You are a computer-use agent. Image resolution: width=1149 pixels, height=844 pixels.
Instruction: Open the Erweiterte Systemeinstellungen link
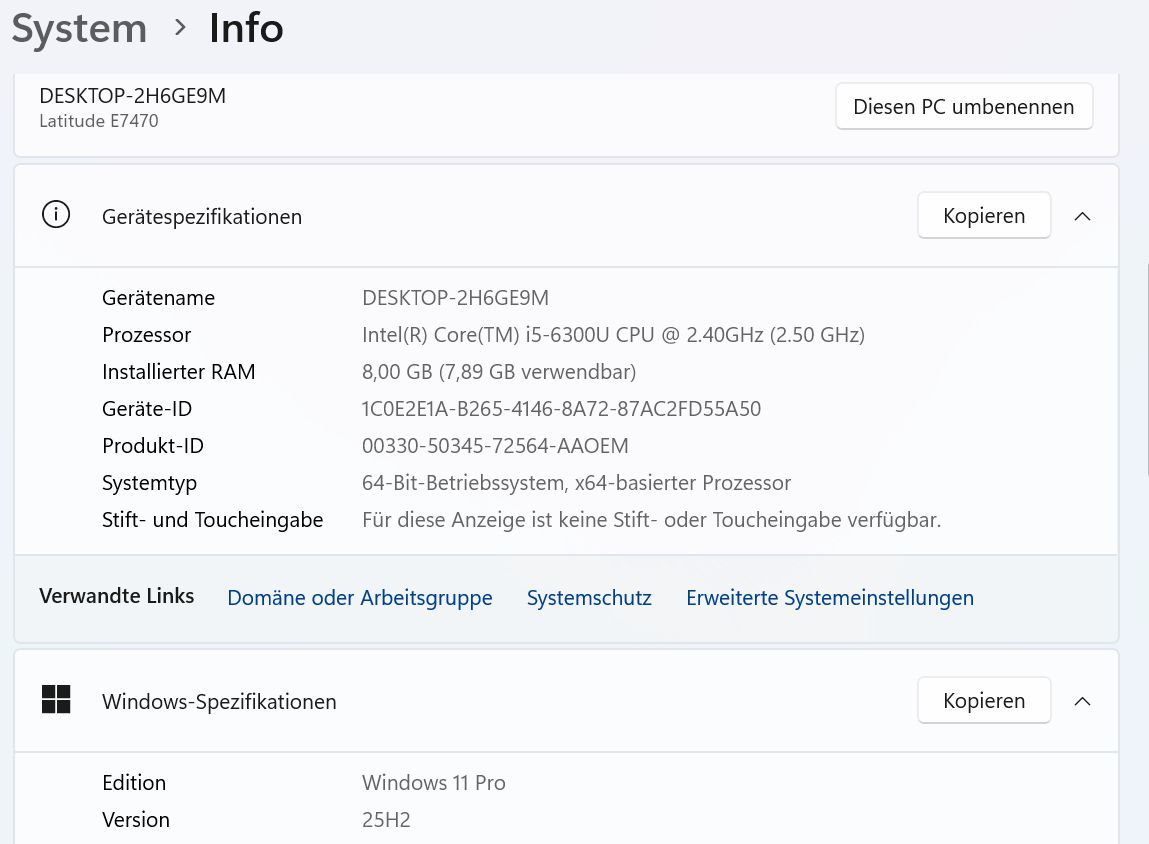pos(829,598)
